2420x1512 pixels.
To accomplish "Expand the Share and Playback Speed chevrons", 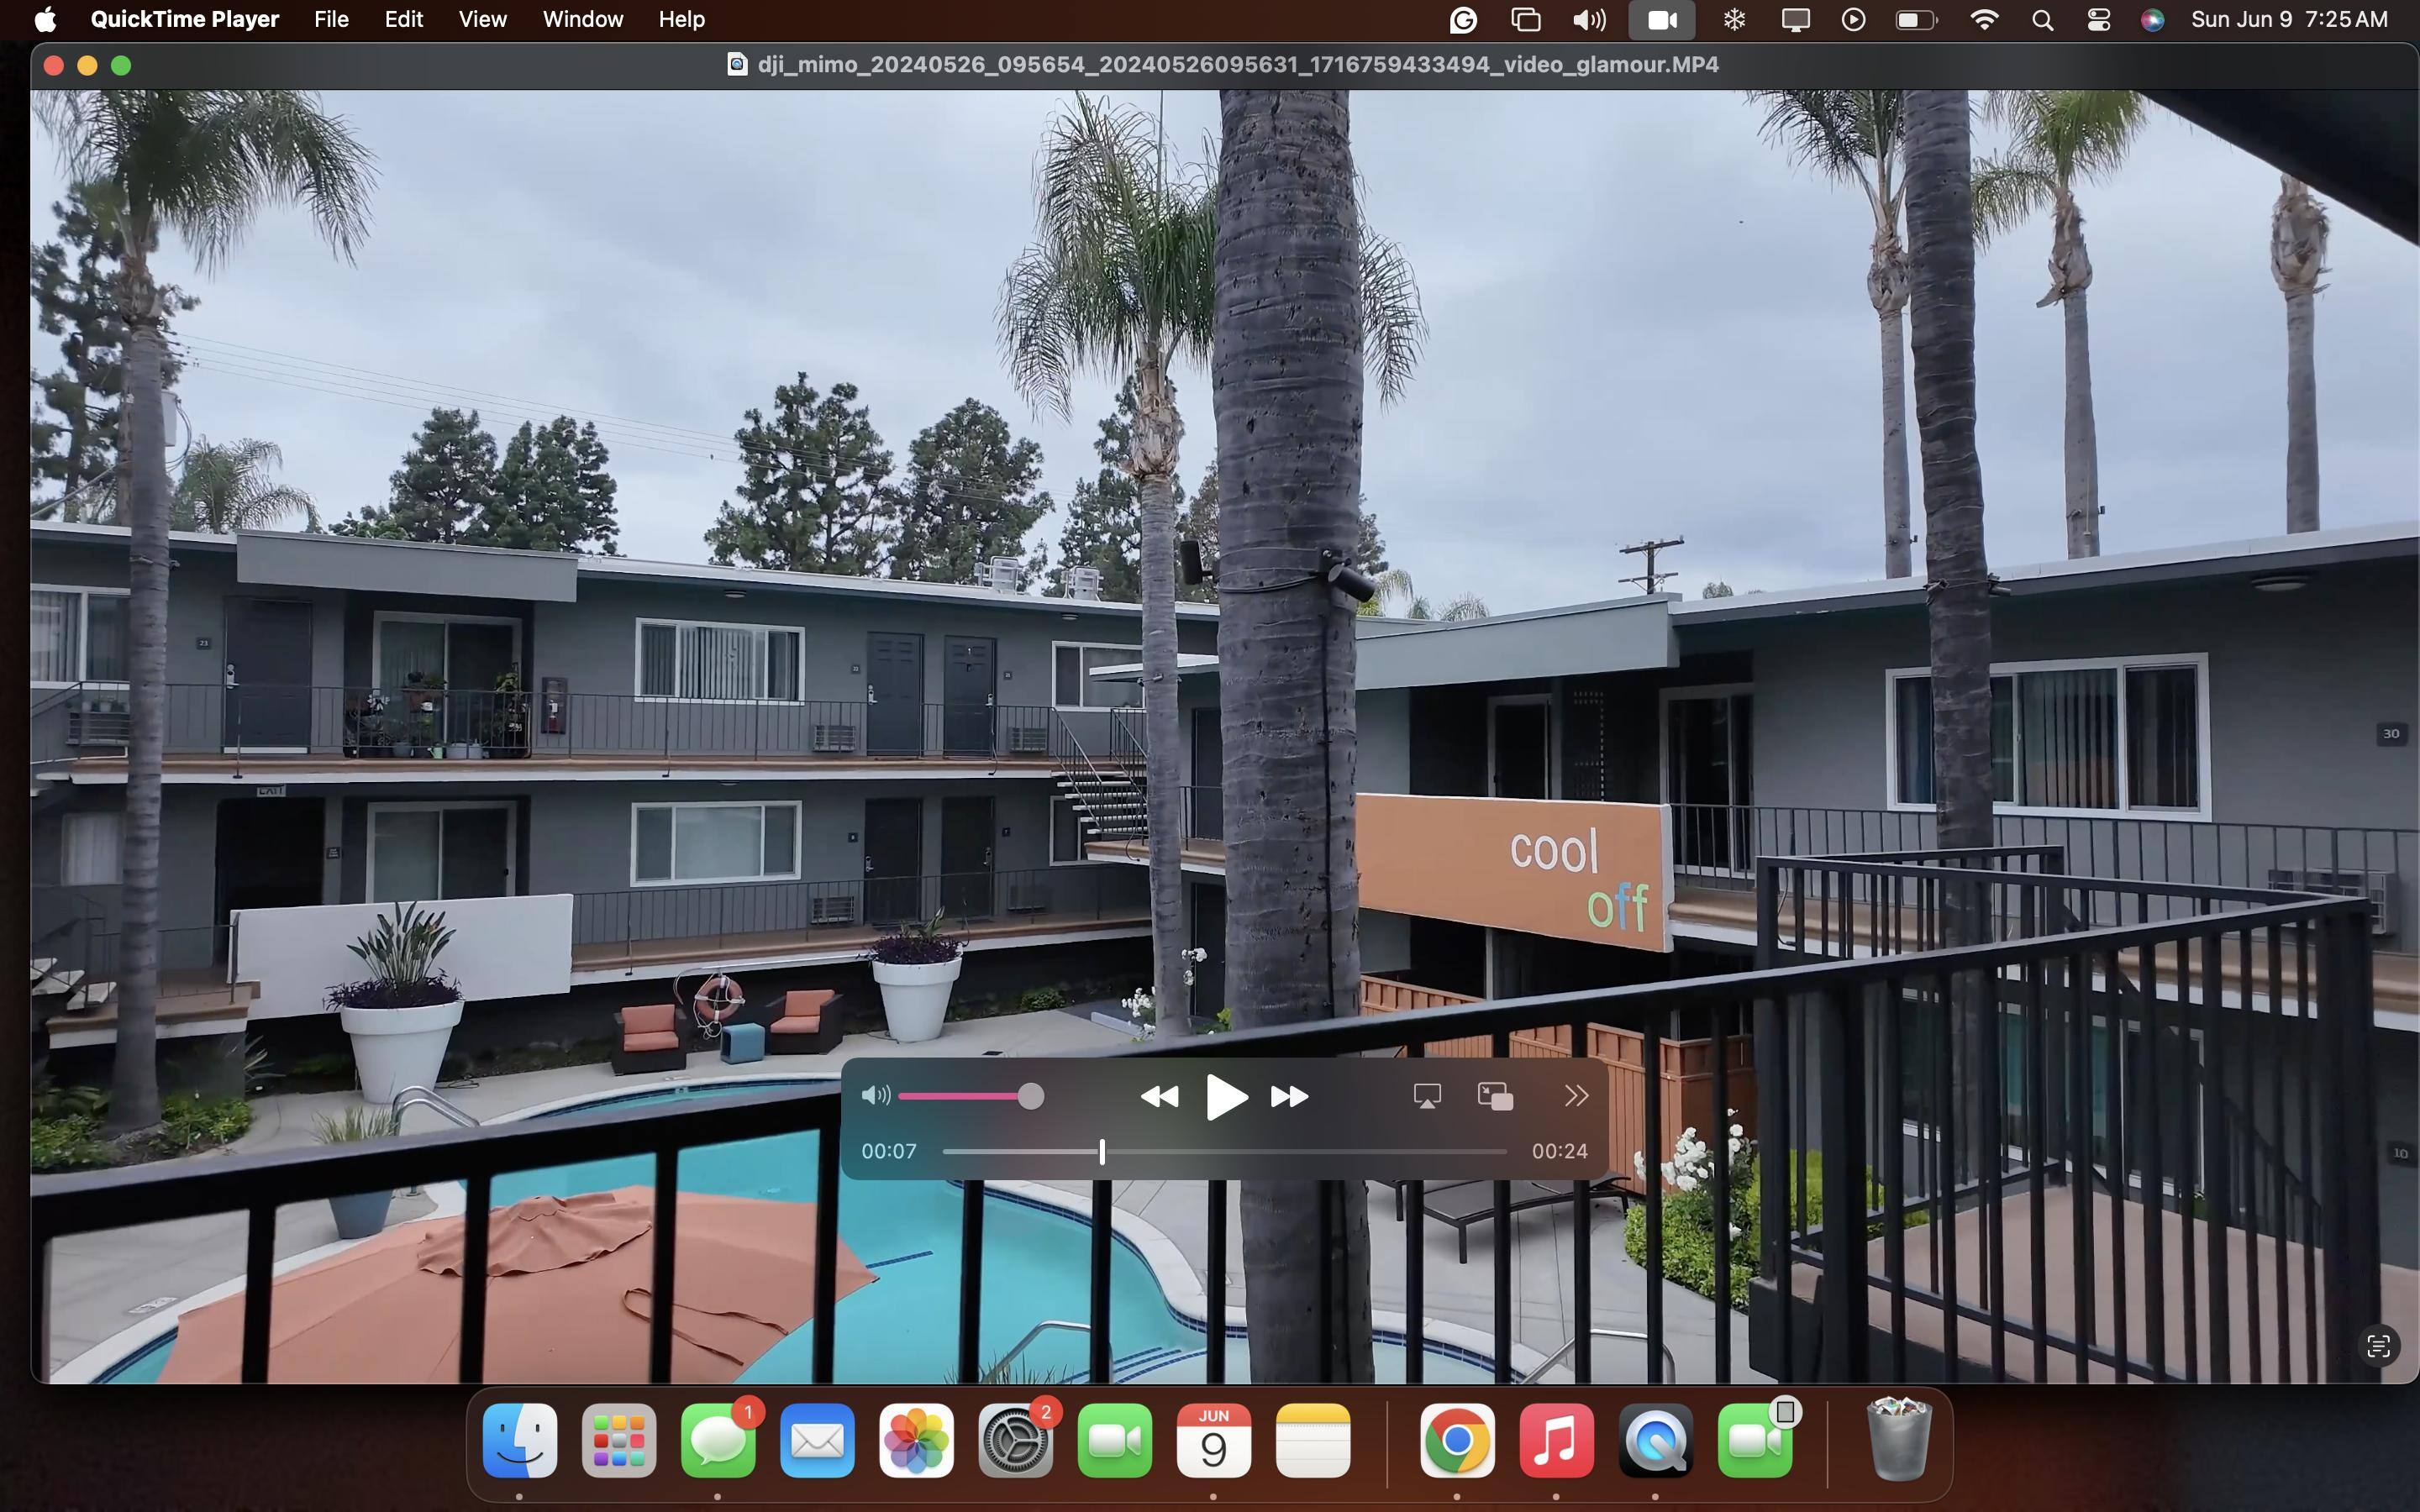I will click(1576, 1097).
